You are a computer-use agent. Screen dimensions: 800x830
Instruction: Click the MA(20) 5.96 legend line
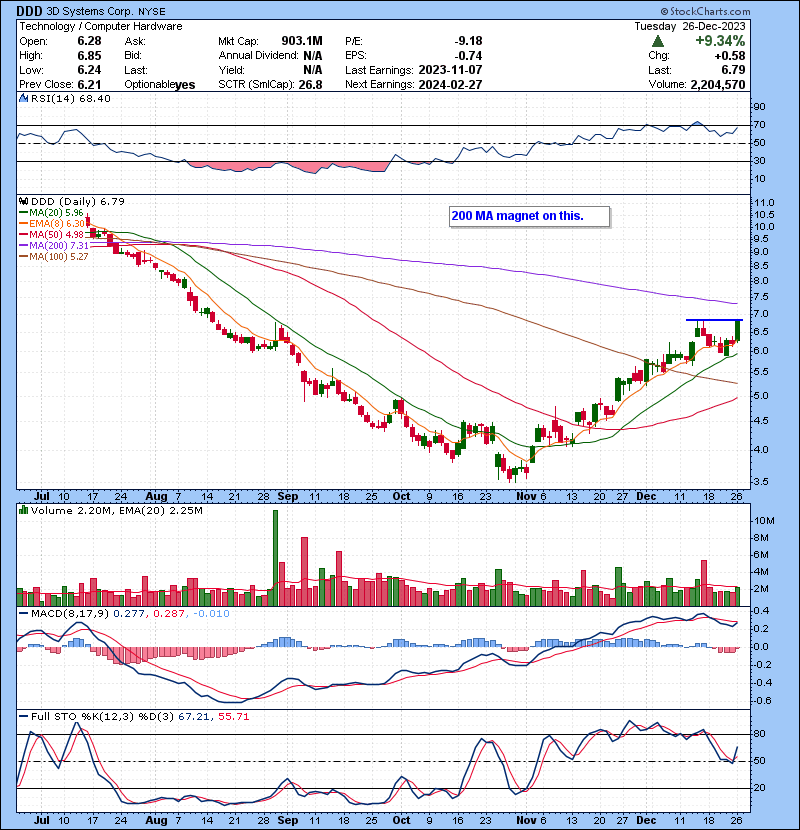(x=22, y=213)
